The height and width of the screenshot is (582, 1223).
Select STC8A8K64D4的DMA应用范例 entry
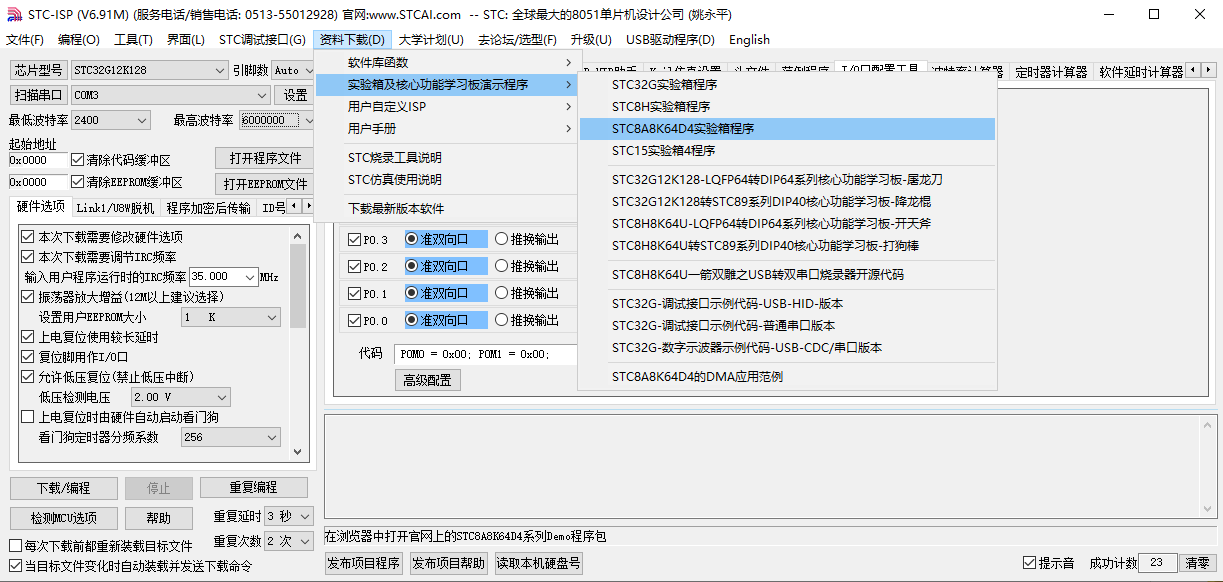point(787,377)
